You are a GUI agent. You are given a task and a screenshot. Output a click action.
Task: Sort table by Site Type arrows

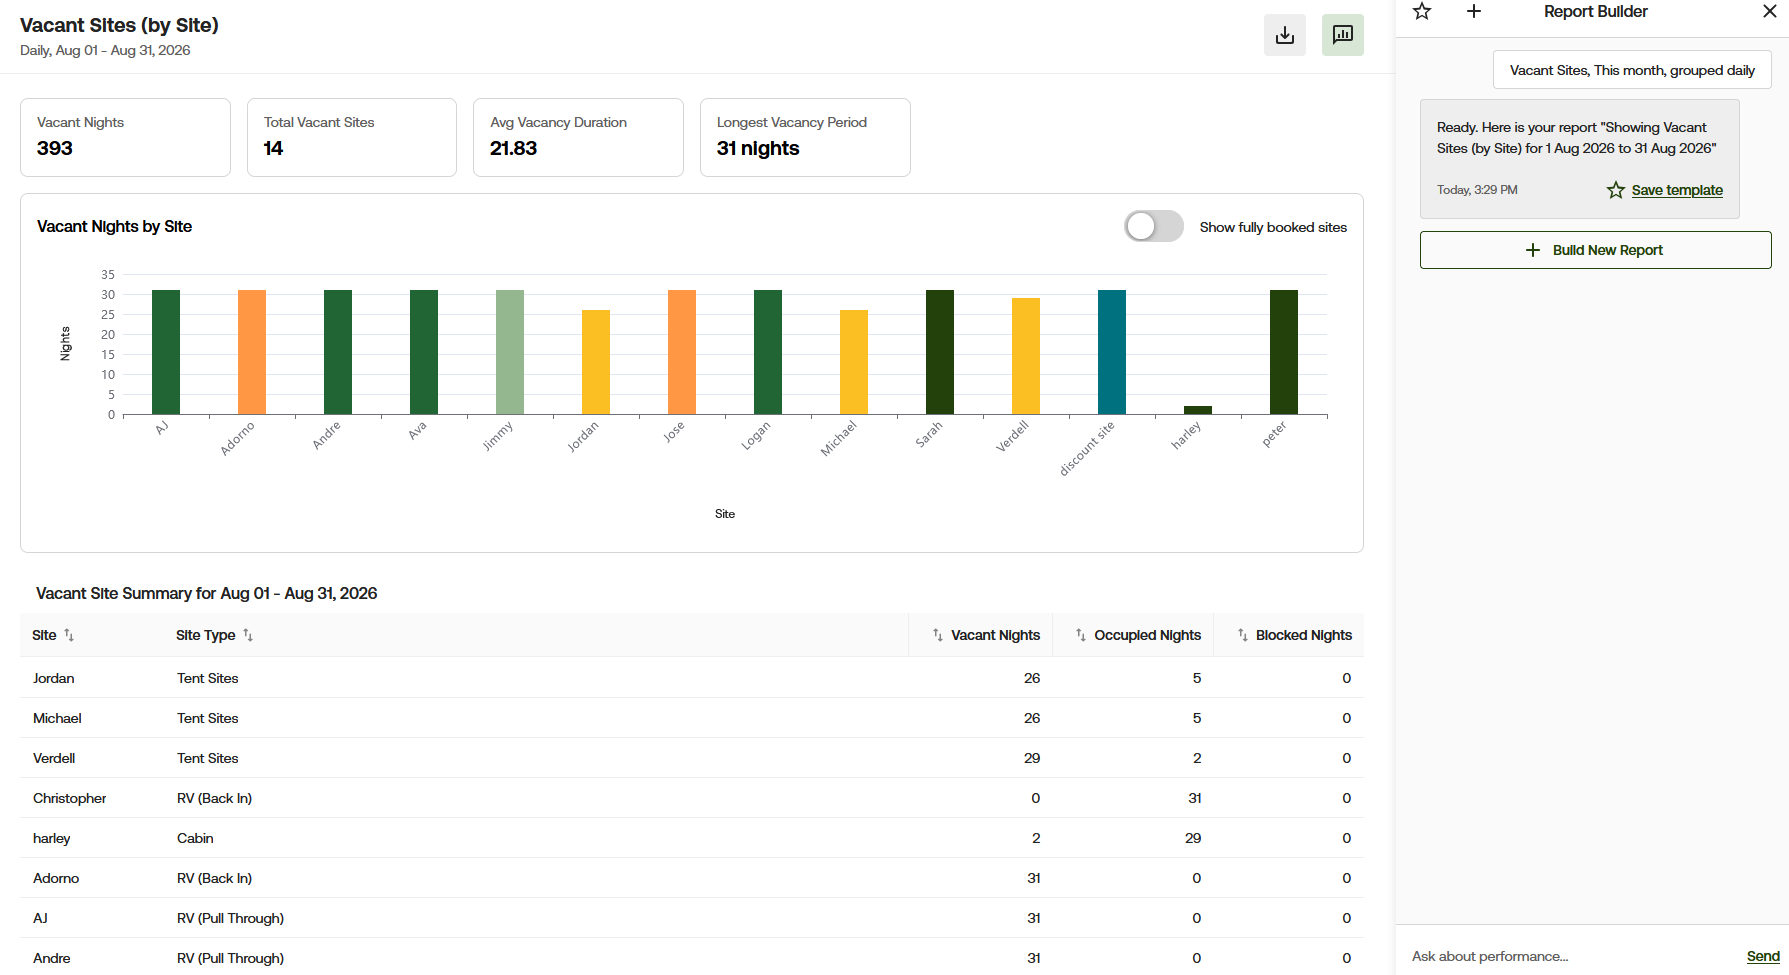click(248, 635)
